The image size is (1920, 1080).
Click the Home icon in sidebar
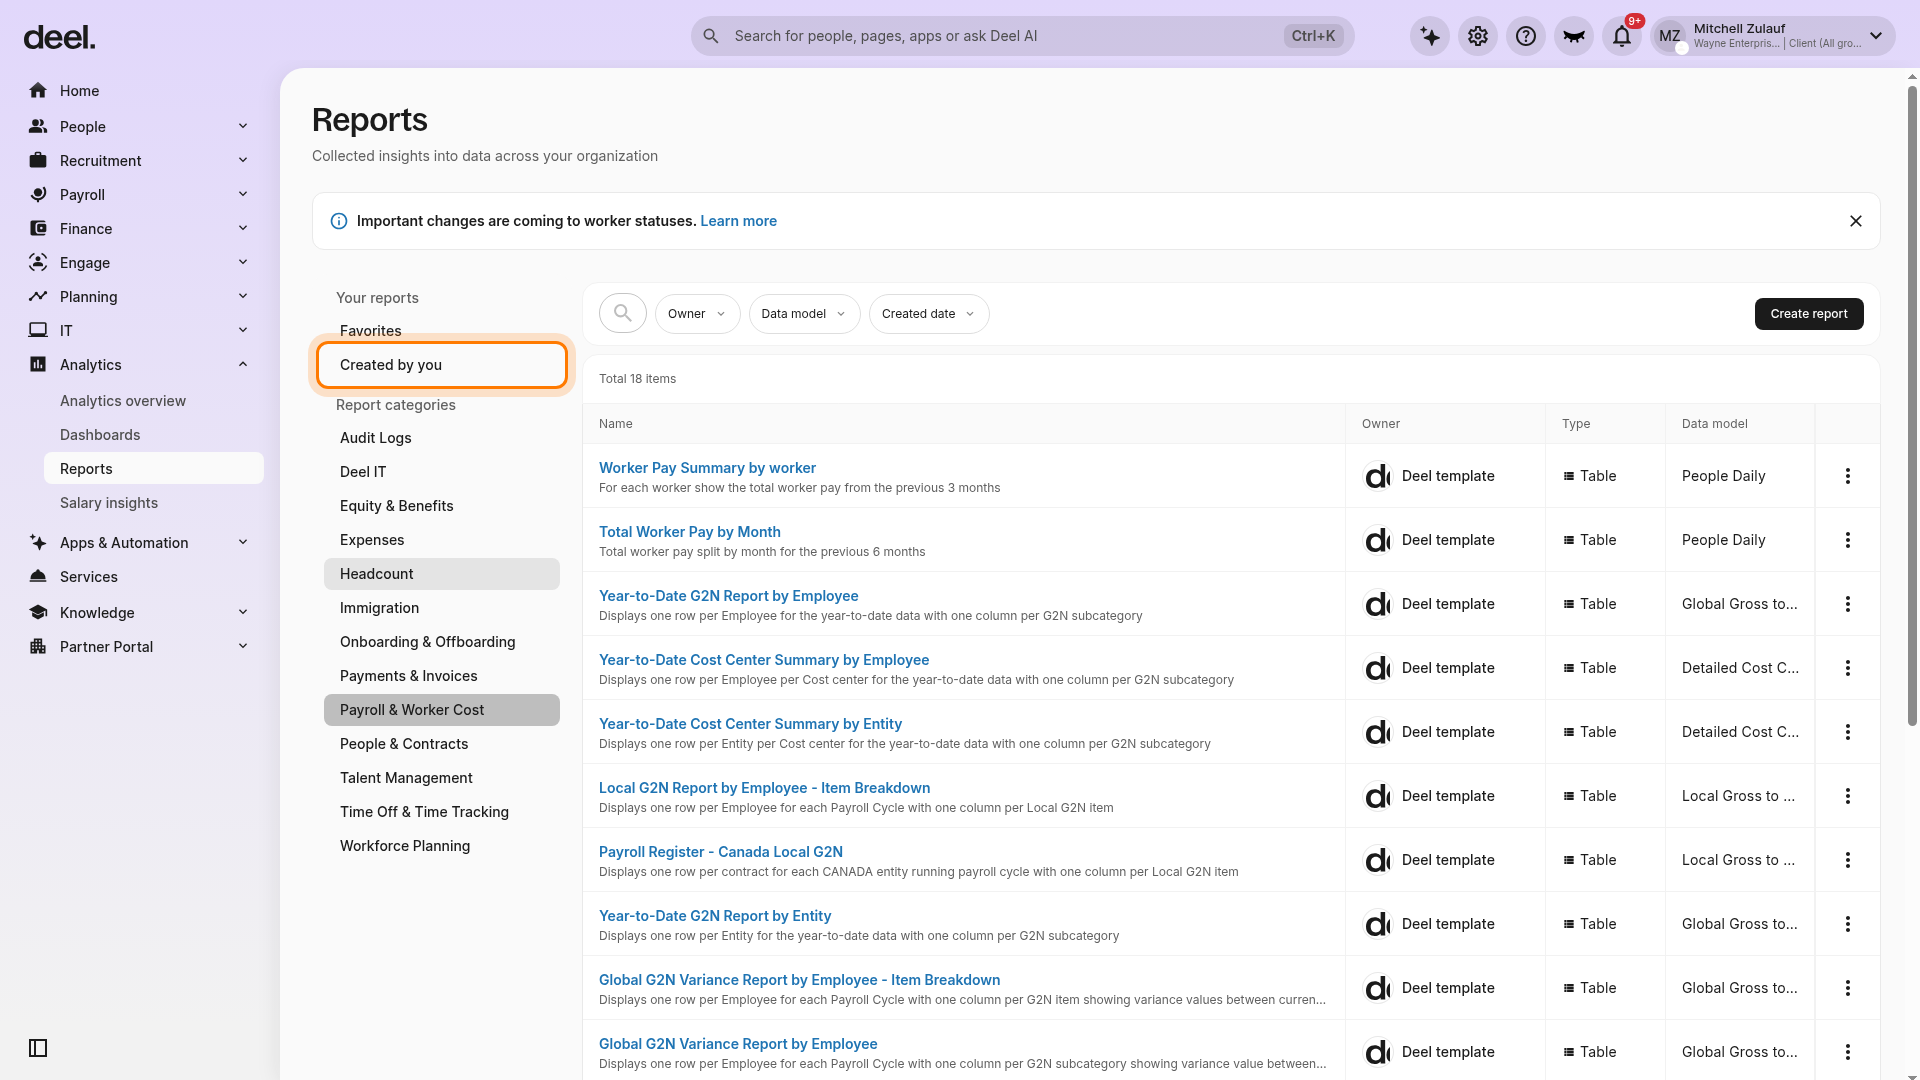pos(38,91)
